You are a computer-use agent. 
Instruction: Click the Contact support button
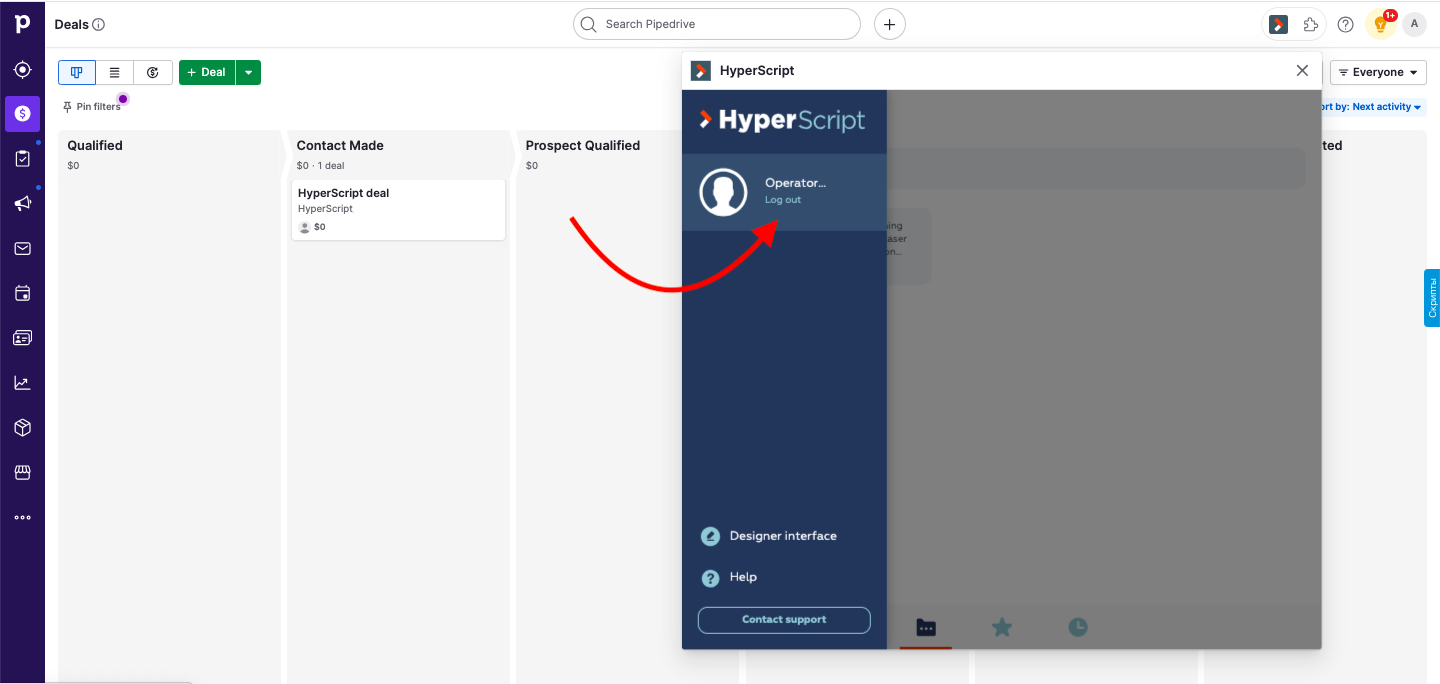(x=784, y=620)
